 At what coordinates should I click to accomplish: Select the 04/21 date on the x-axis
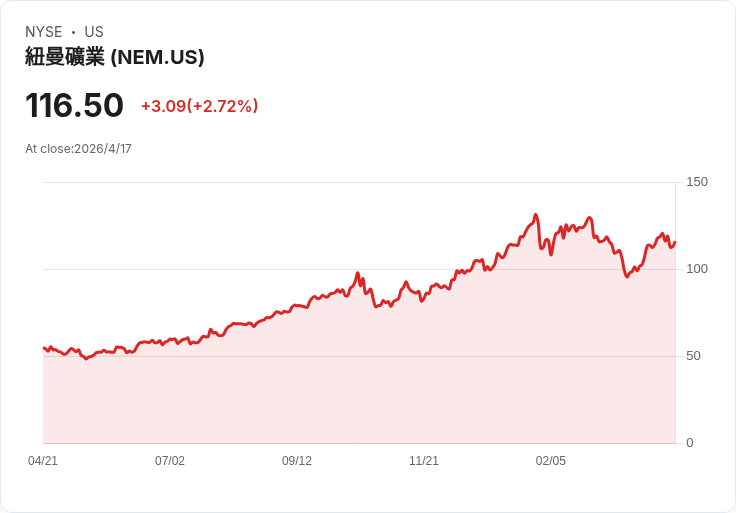[x=43, y=461]
